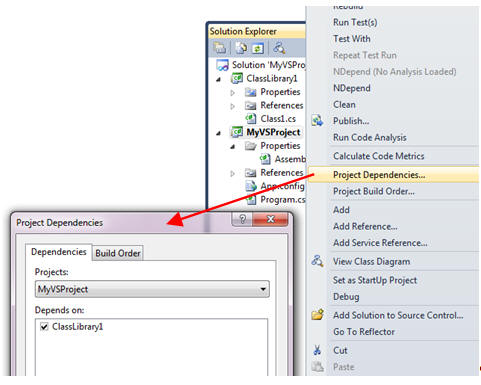The height and width of the screenshot is (385, 481).
Task: Collapse the ClassLibrary1 project node
Action: 219,79
